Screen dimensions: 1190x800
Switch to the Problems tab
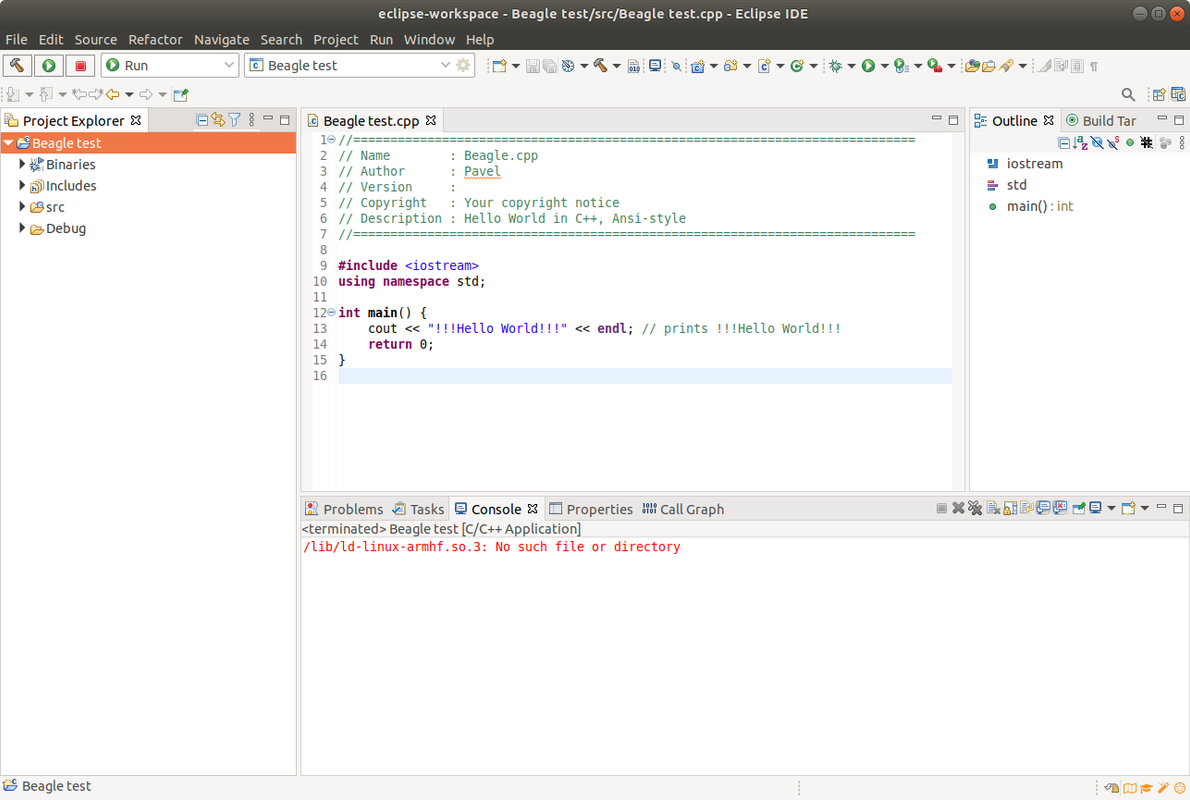[344, 509]
